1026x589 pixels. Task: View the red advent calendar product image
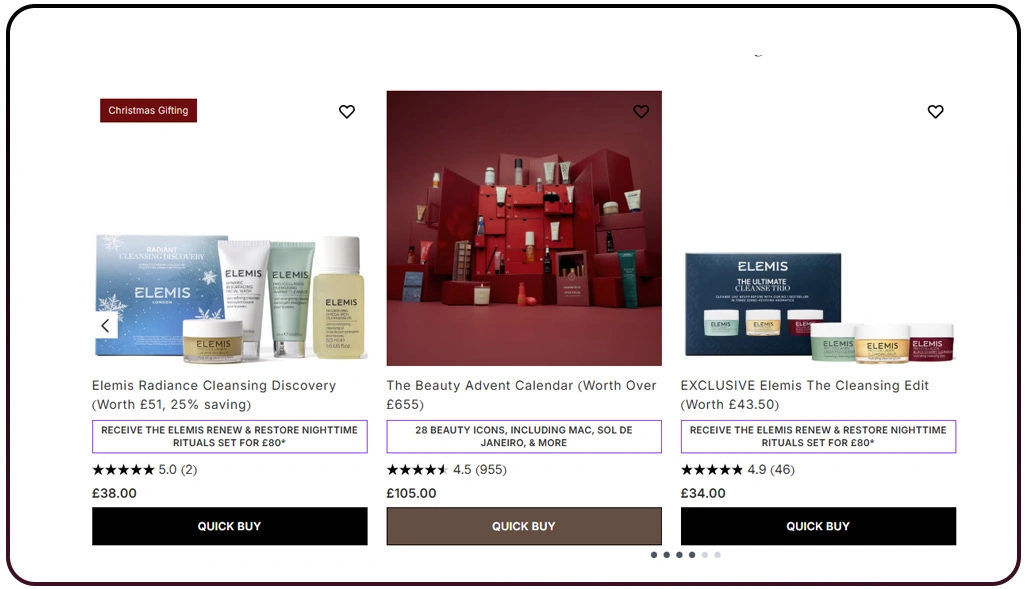(524, 228)
